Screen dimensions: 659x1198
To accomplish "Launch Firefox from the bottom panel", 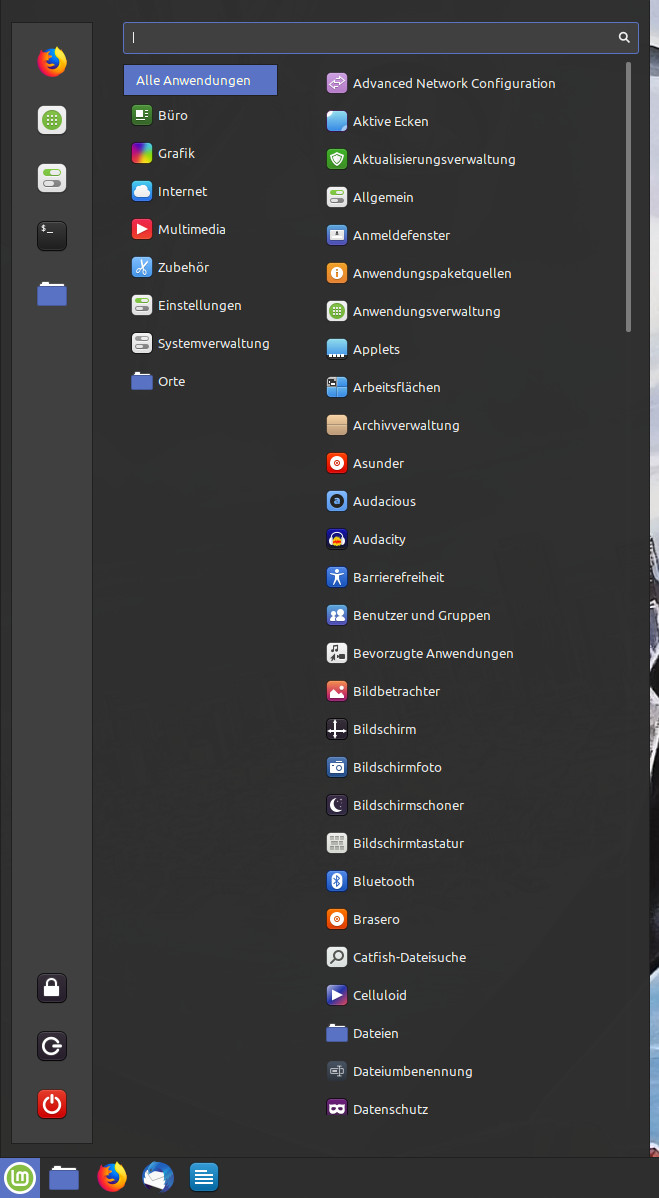I will point(112,1177).
